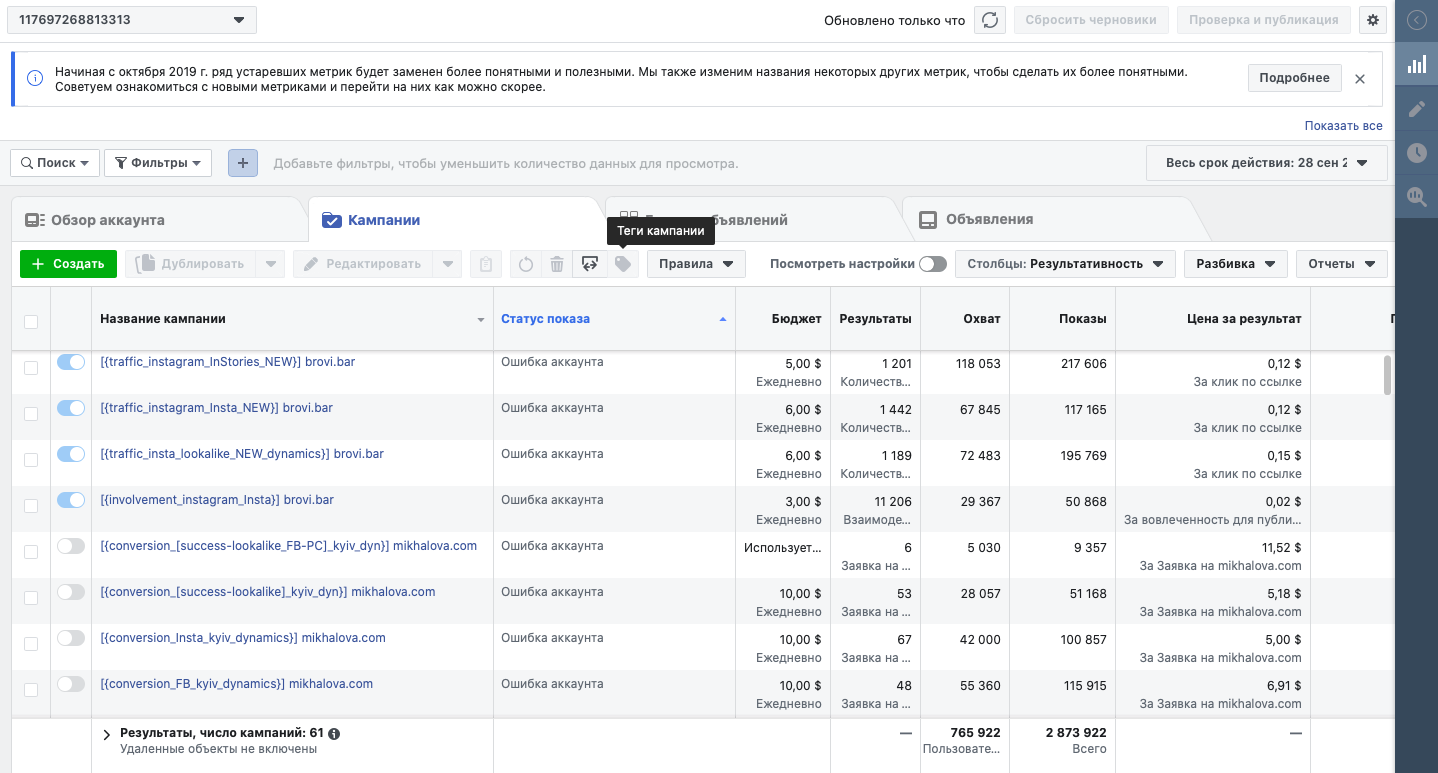The height and width of the screenshot is (773, 1438).
Task: Click the refresh data icon next to 'Обновлено только что'
Action: (990, 20)
